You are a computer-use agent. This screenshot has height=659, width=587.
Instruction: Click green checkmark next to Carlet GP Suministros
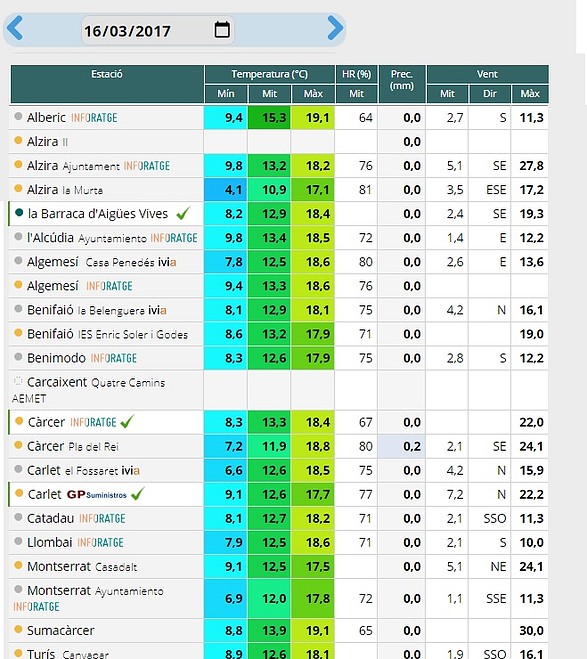tap(137, 494)
